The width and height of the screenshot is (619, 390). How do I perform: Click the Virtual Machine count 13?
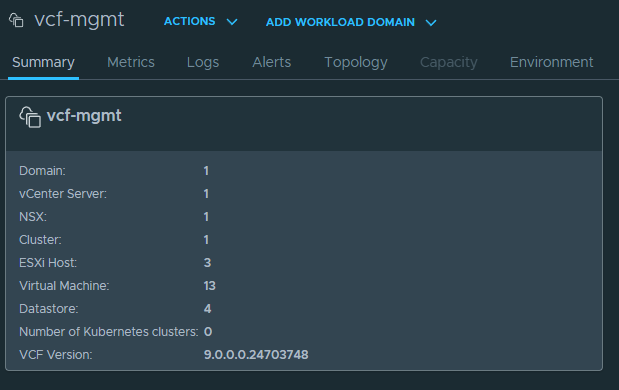coord(210,285)
